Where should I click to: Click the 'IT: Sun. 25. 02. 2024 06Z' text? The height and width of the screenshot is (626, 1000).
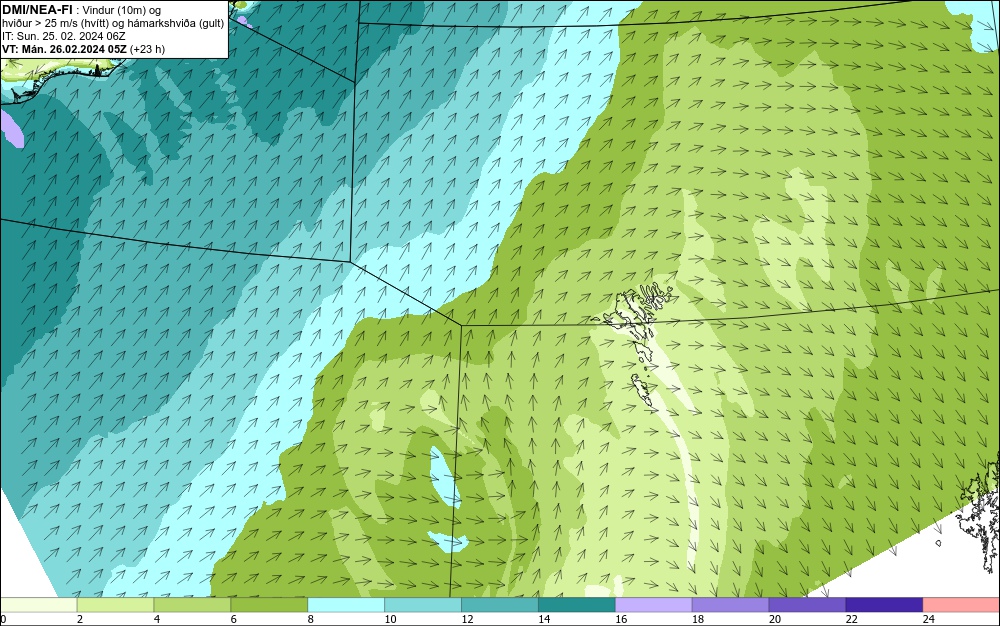pyautogui.click(x=64, y=36)
